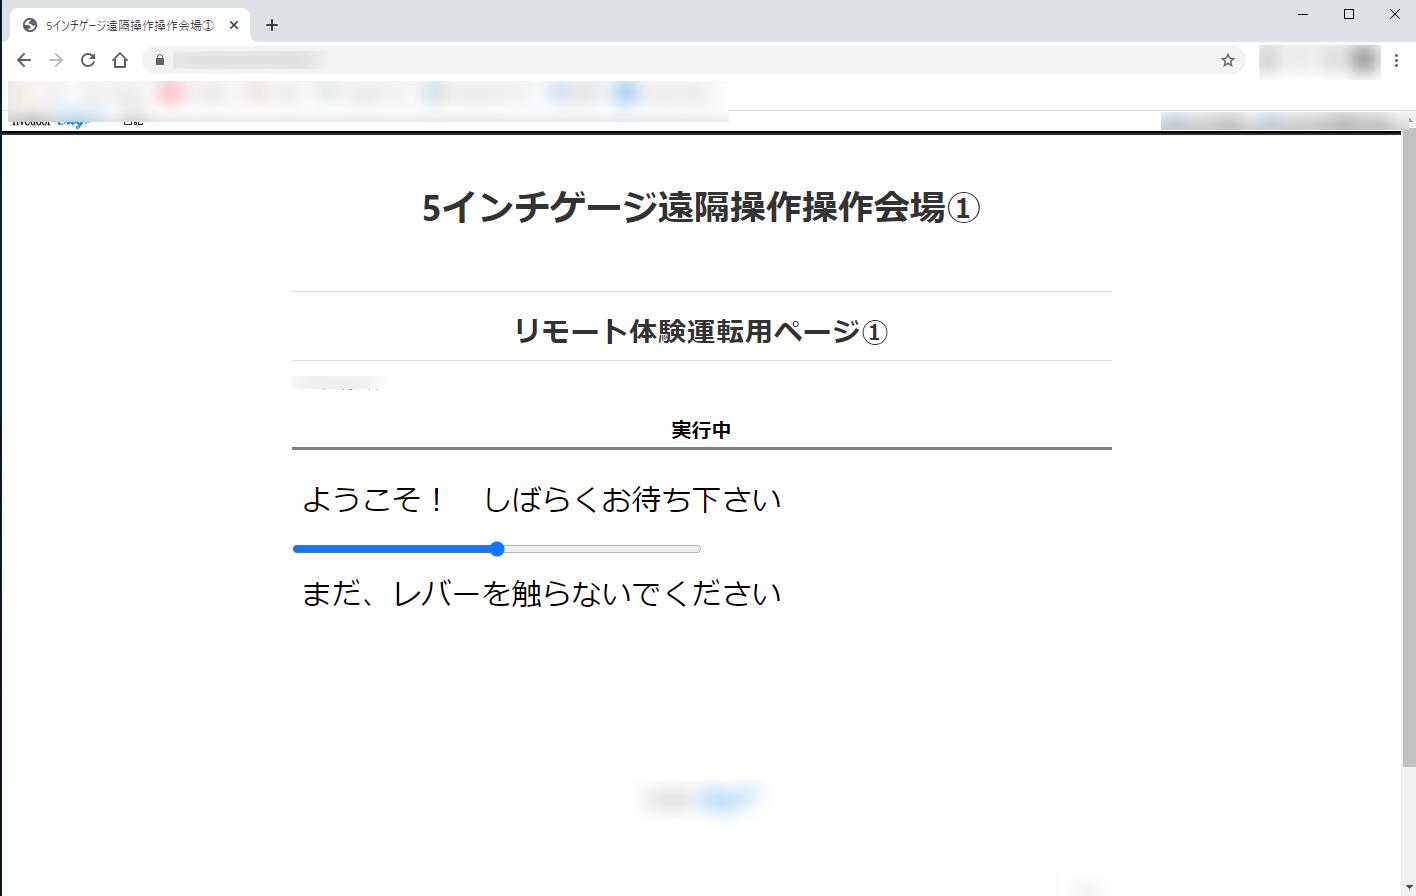
Task: Click the scrollbar up arrow
Action: click(1408, 121)
